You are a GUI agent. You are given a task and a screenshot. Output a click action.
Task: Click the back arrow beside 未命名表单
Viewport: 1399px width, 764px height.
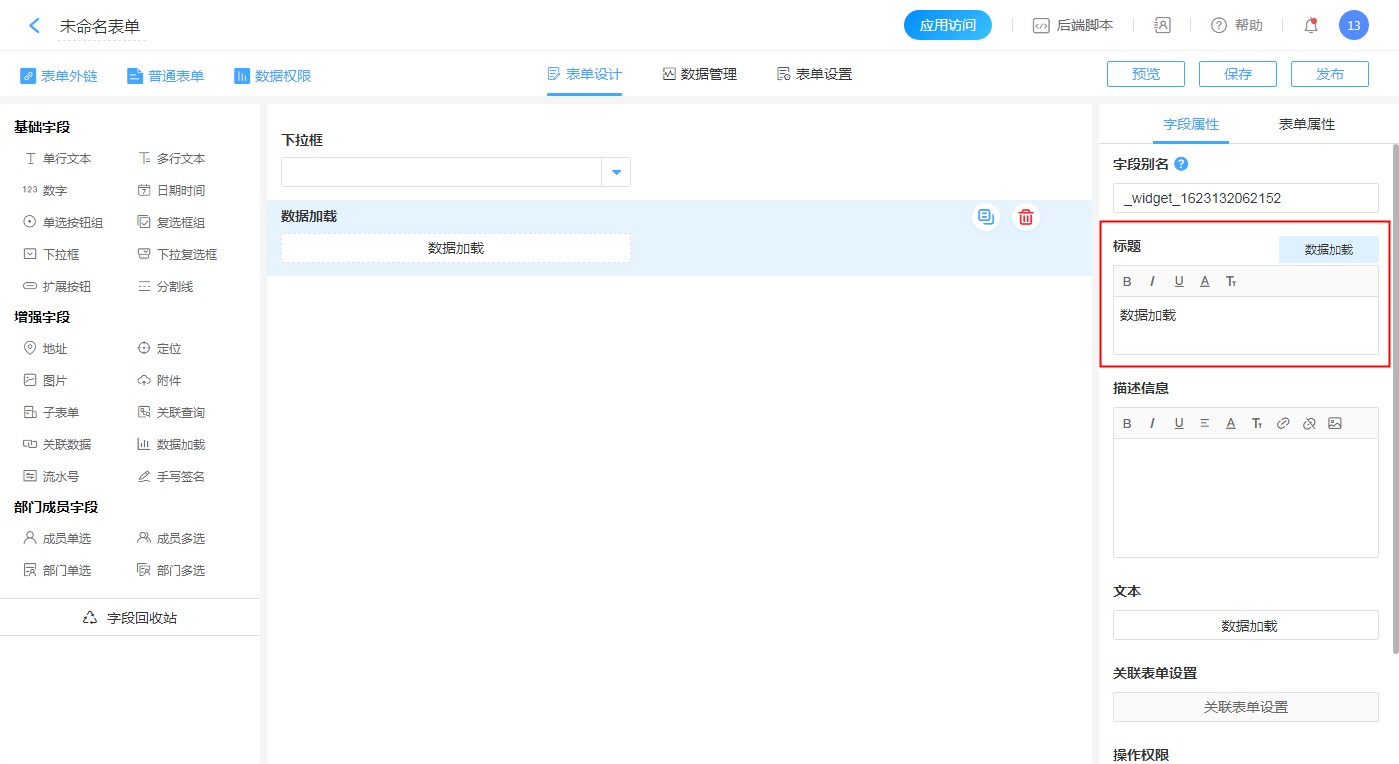click(35, 26)
